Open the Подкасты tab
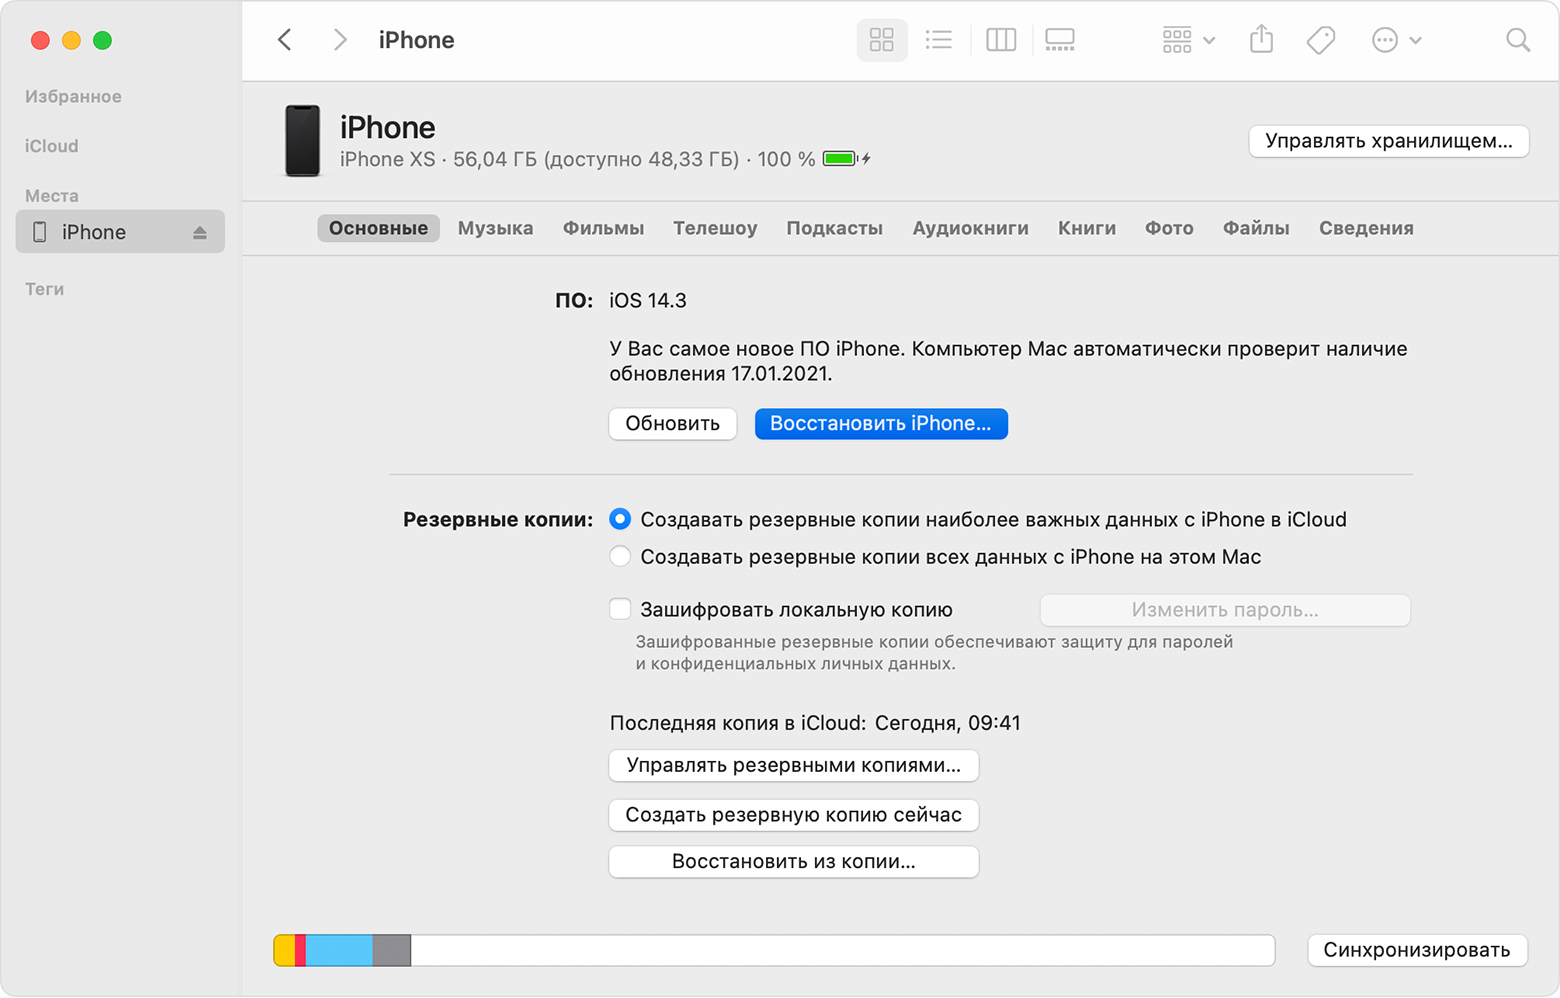 pos(834,228)
